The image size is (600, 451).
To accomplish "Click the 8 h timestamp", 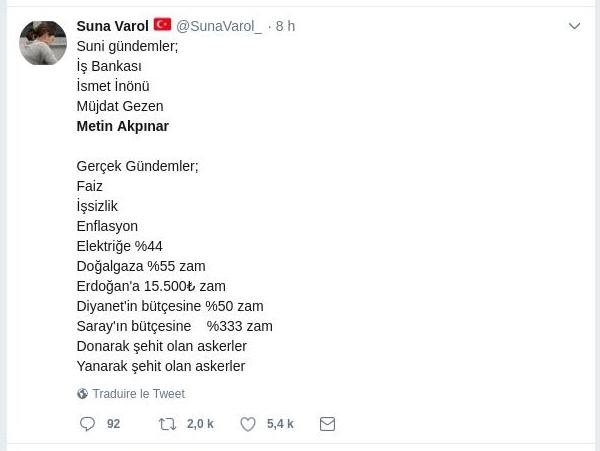I will (285, 26).
